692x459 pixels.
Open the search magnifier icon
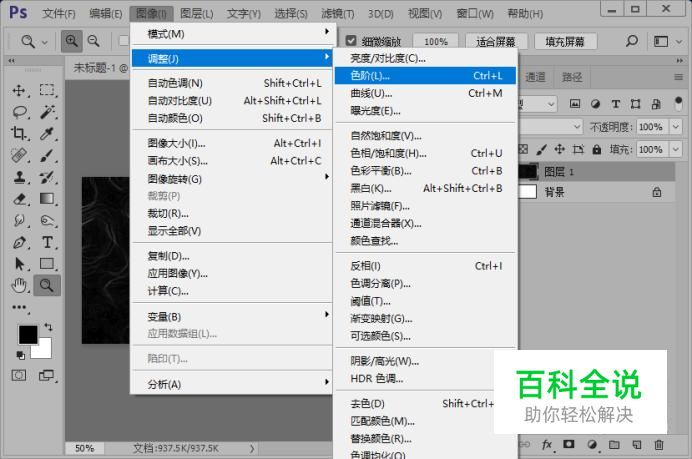[632, 41]
